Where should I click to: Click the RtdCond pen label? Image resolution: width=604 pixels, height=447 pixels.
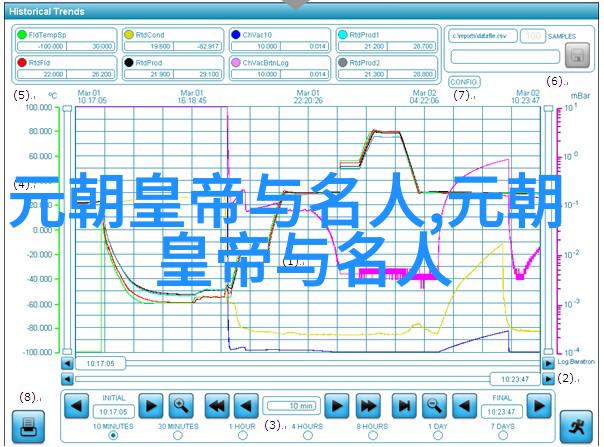point(150,35)
